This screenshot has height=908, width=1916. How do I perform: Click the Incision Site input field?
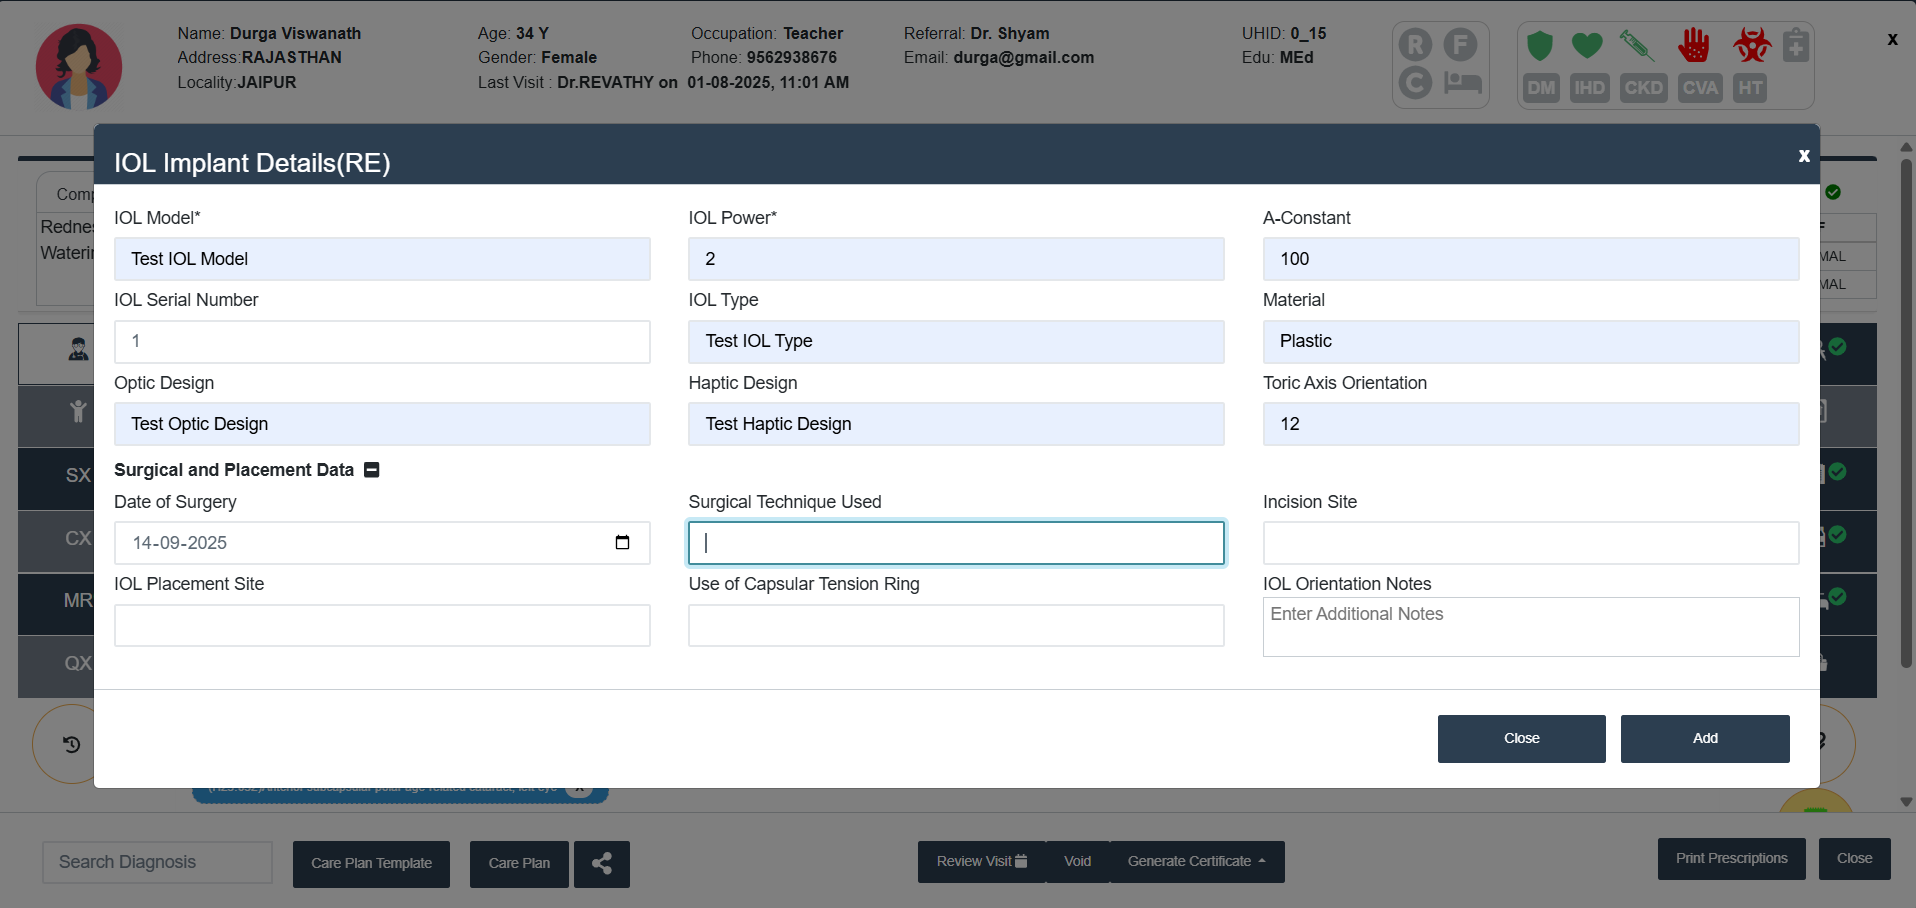(1530, 543)
